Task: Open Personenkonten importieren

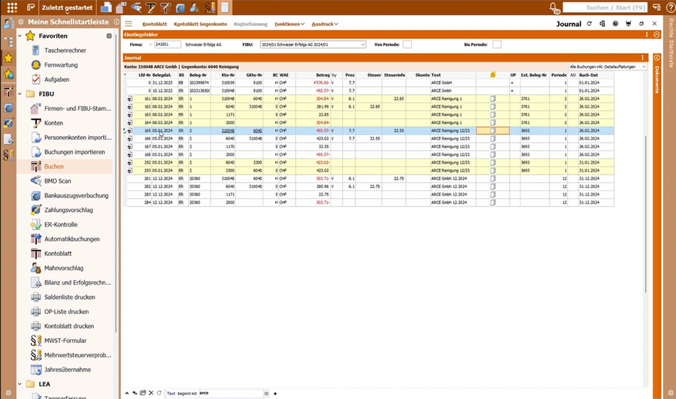Action: point(77,138)
